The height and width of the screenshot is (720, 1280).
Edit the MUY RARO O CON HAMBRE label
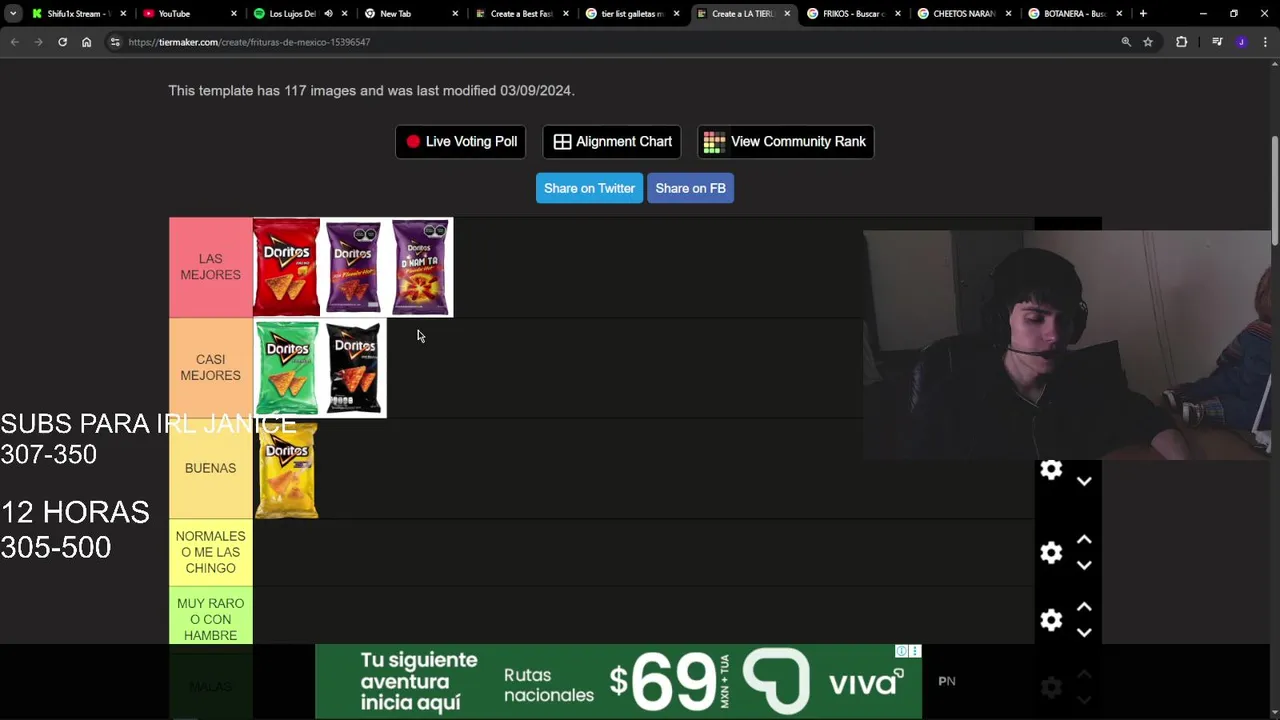pos(210,619)
